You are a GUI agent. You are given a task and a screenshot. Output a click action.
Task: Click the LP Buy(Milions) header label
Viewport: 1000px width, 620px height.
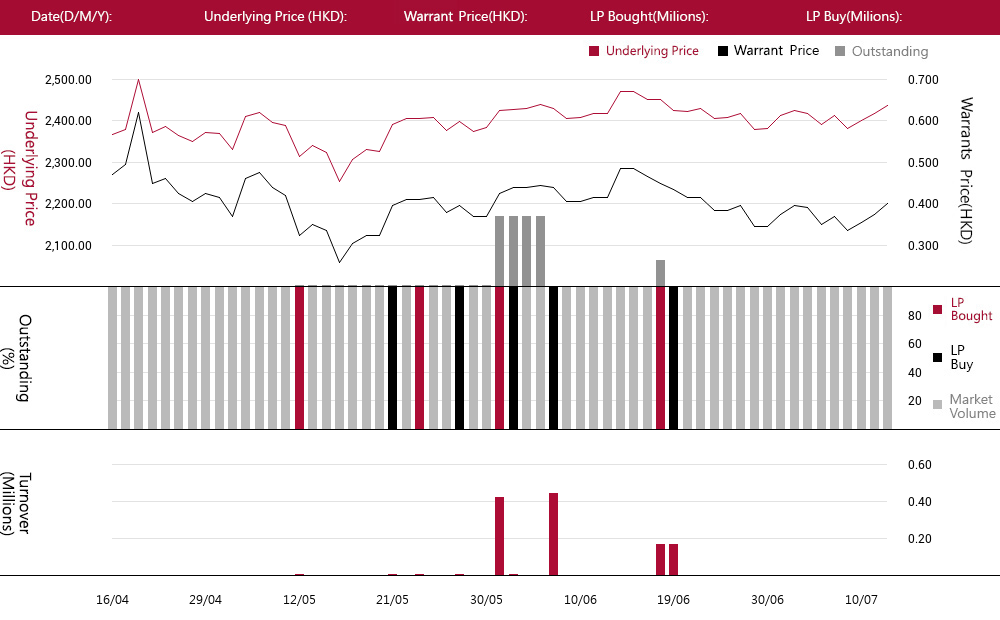854,17
